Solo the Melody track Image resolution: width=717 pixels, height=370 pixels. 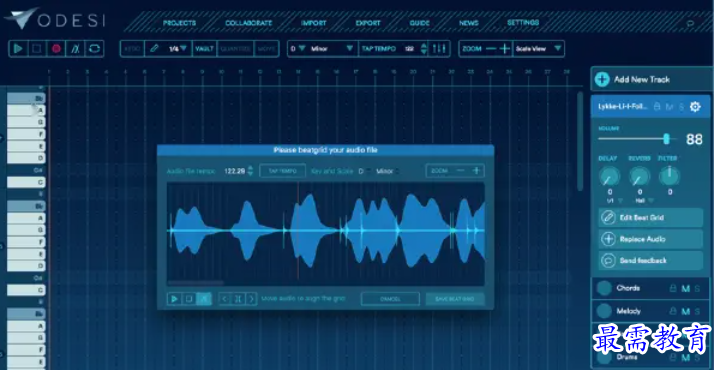point(697,311)
